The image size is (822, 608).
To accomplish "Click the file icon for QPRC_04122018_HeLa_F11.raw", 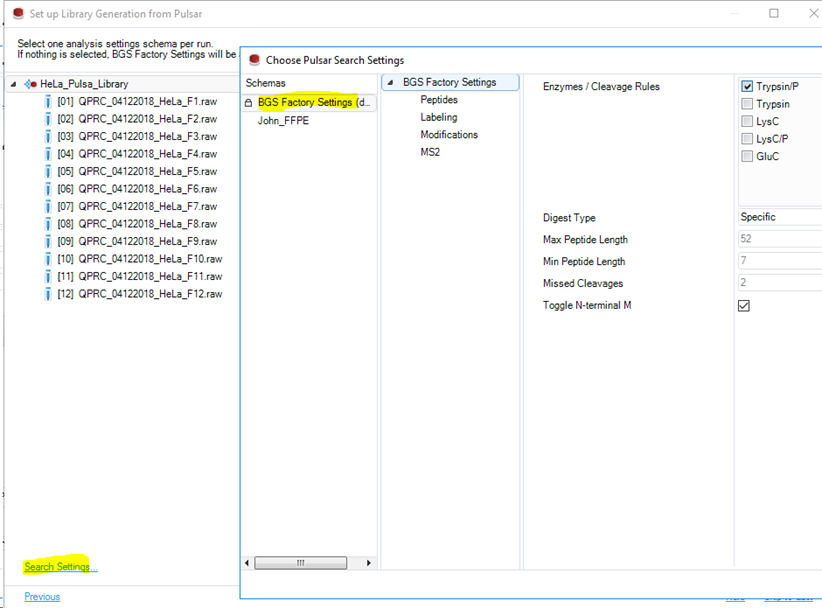I will pos(48,276).
